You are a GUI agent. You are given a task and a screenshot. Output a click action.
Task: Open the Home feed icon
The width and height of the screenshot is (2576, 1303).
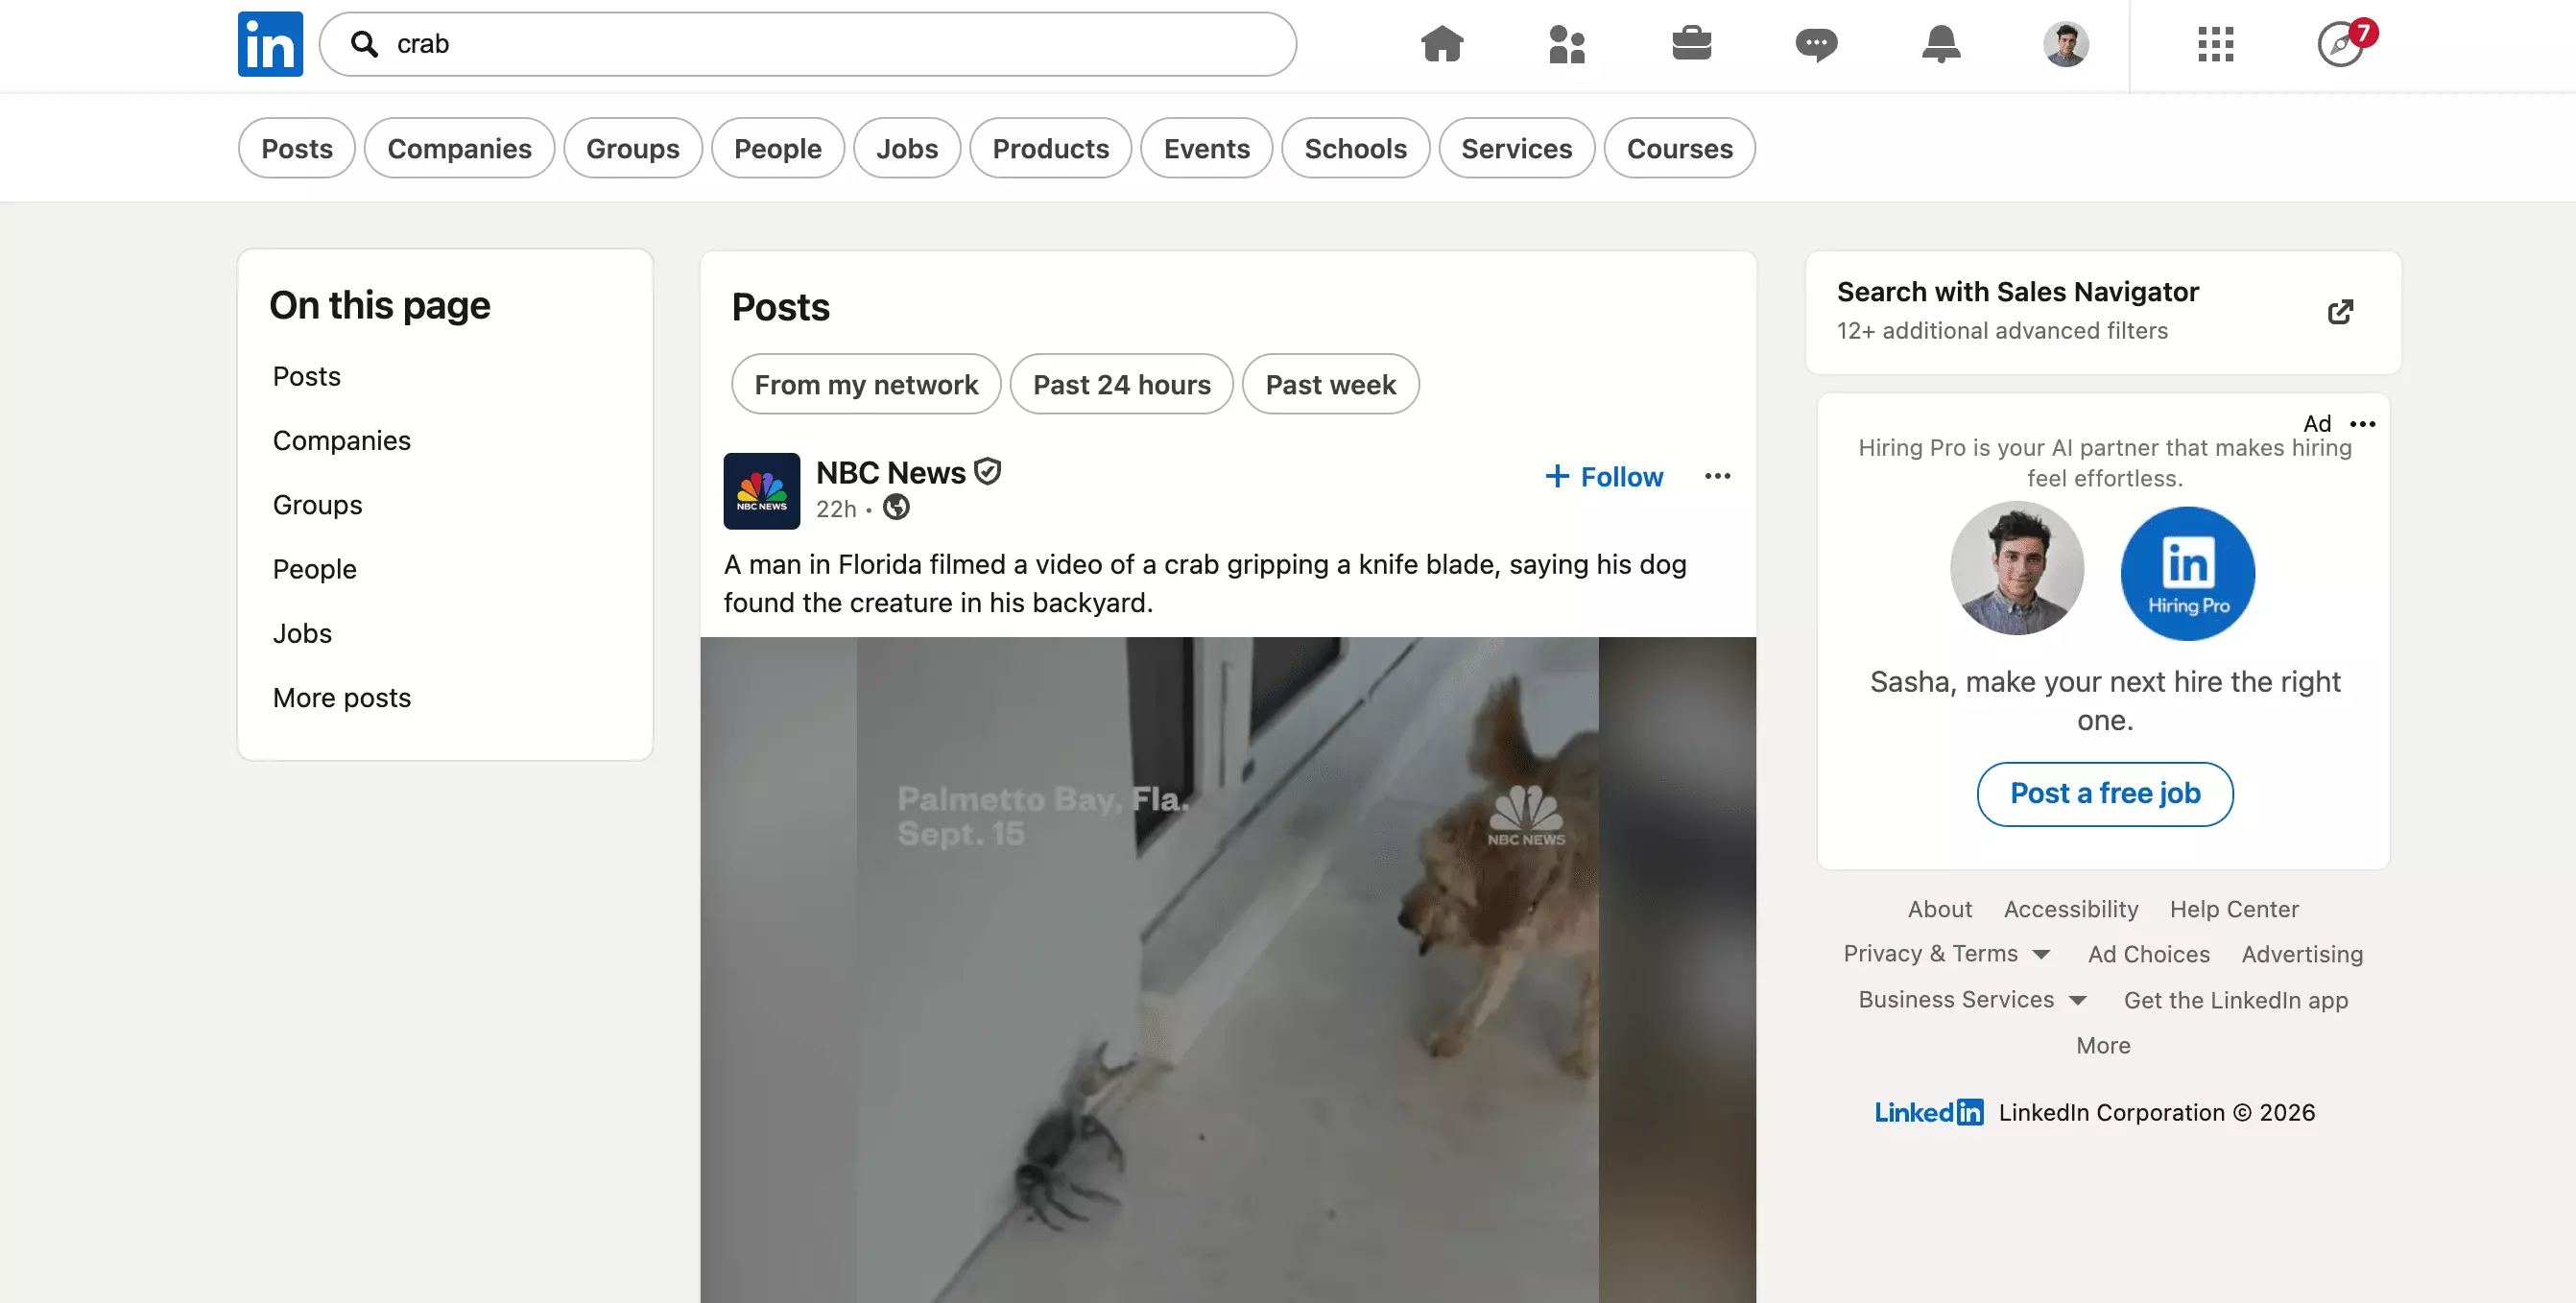click(1442, 44)
